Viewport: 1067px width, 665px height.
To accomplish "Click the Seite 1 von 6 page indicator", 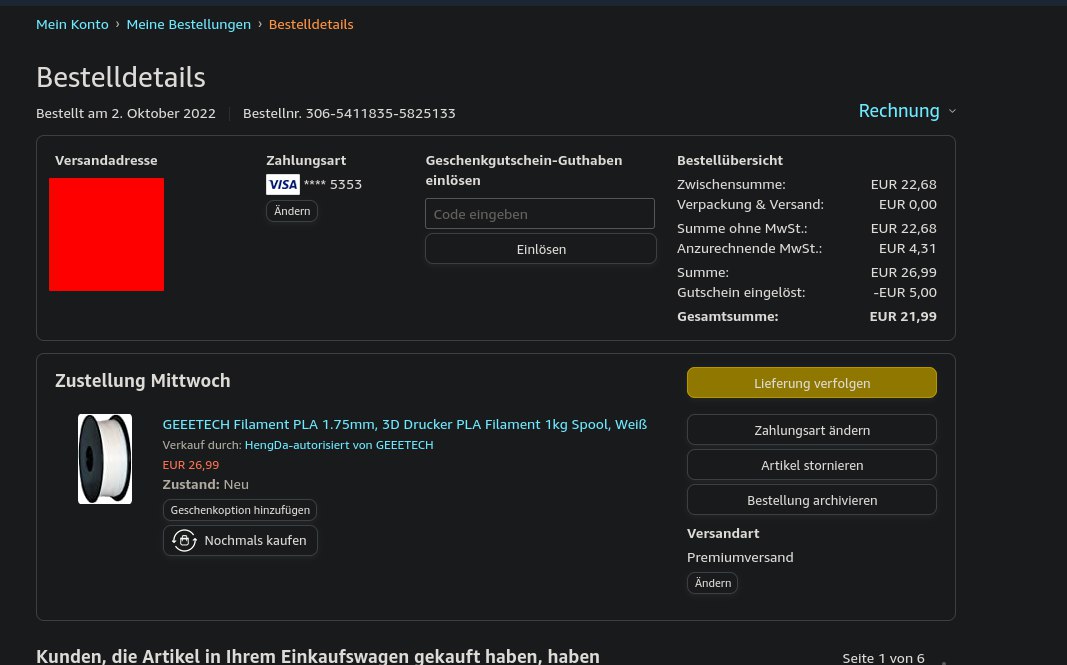I will (883, 658).
